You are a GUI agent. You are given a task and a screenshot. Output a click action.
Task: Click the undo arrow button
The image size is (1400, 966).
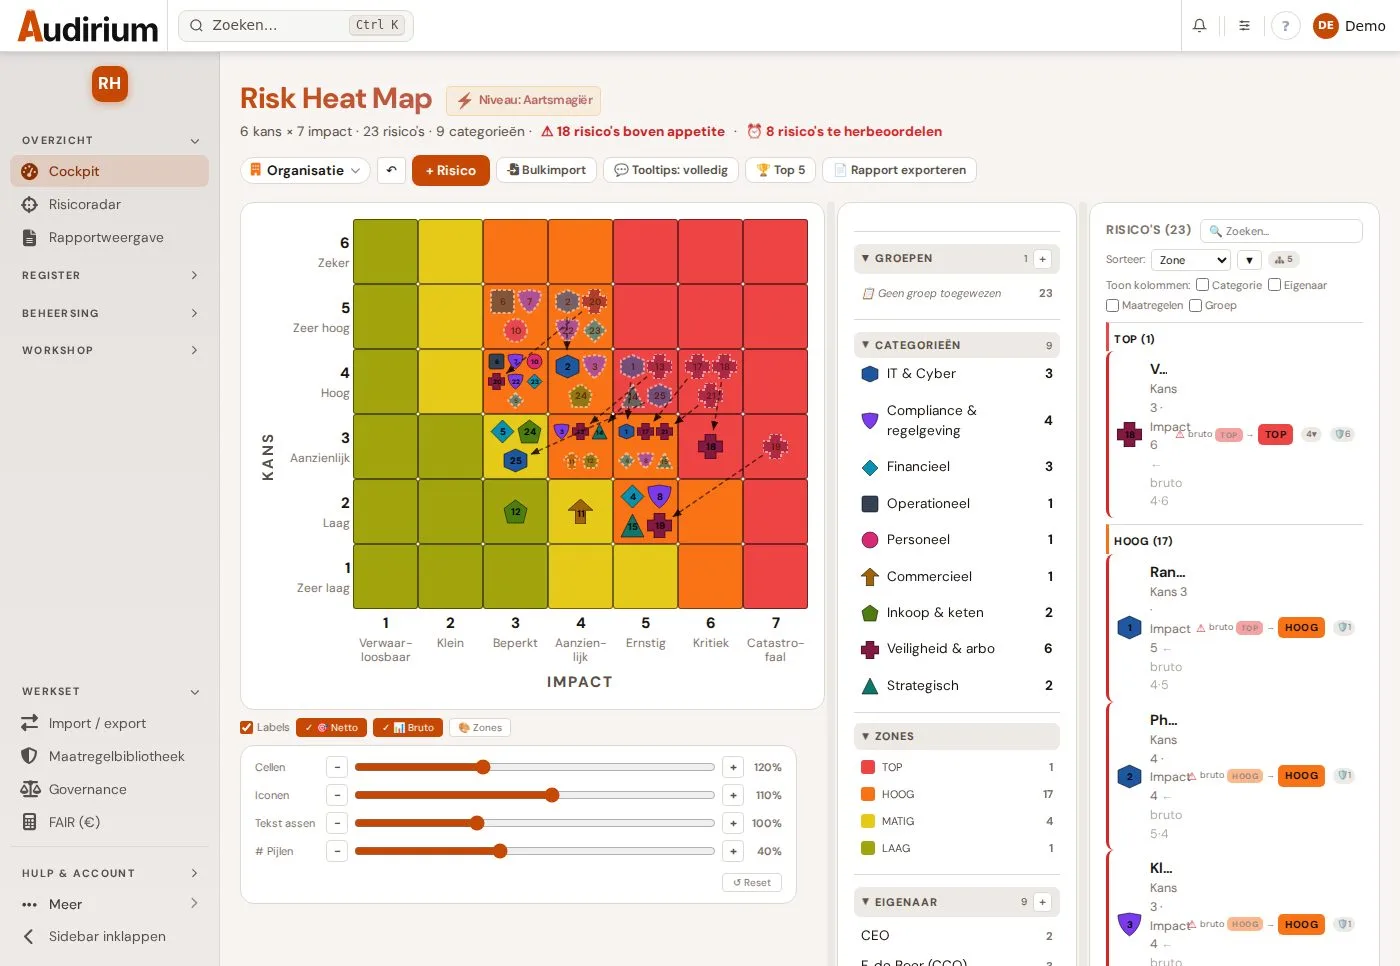(x=392, y=170)
